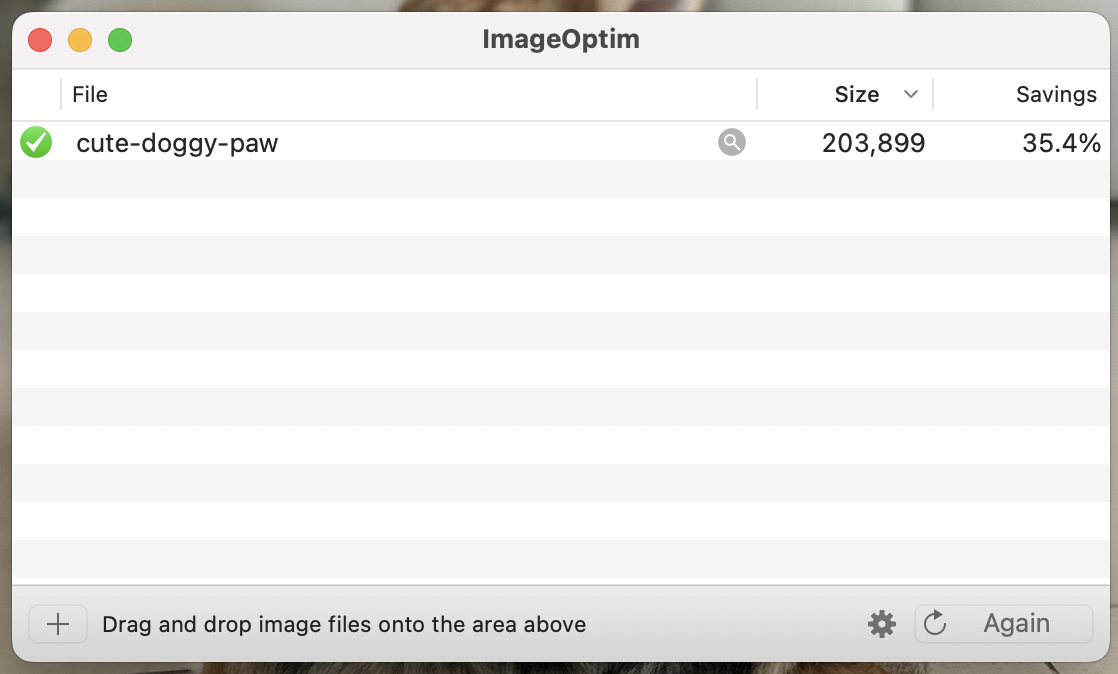Select the File column header
The height and width of the screenshot is (674, 1118).
(x=89, y=94)
